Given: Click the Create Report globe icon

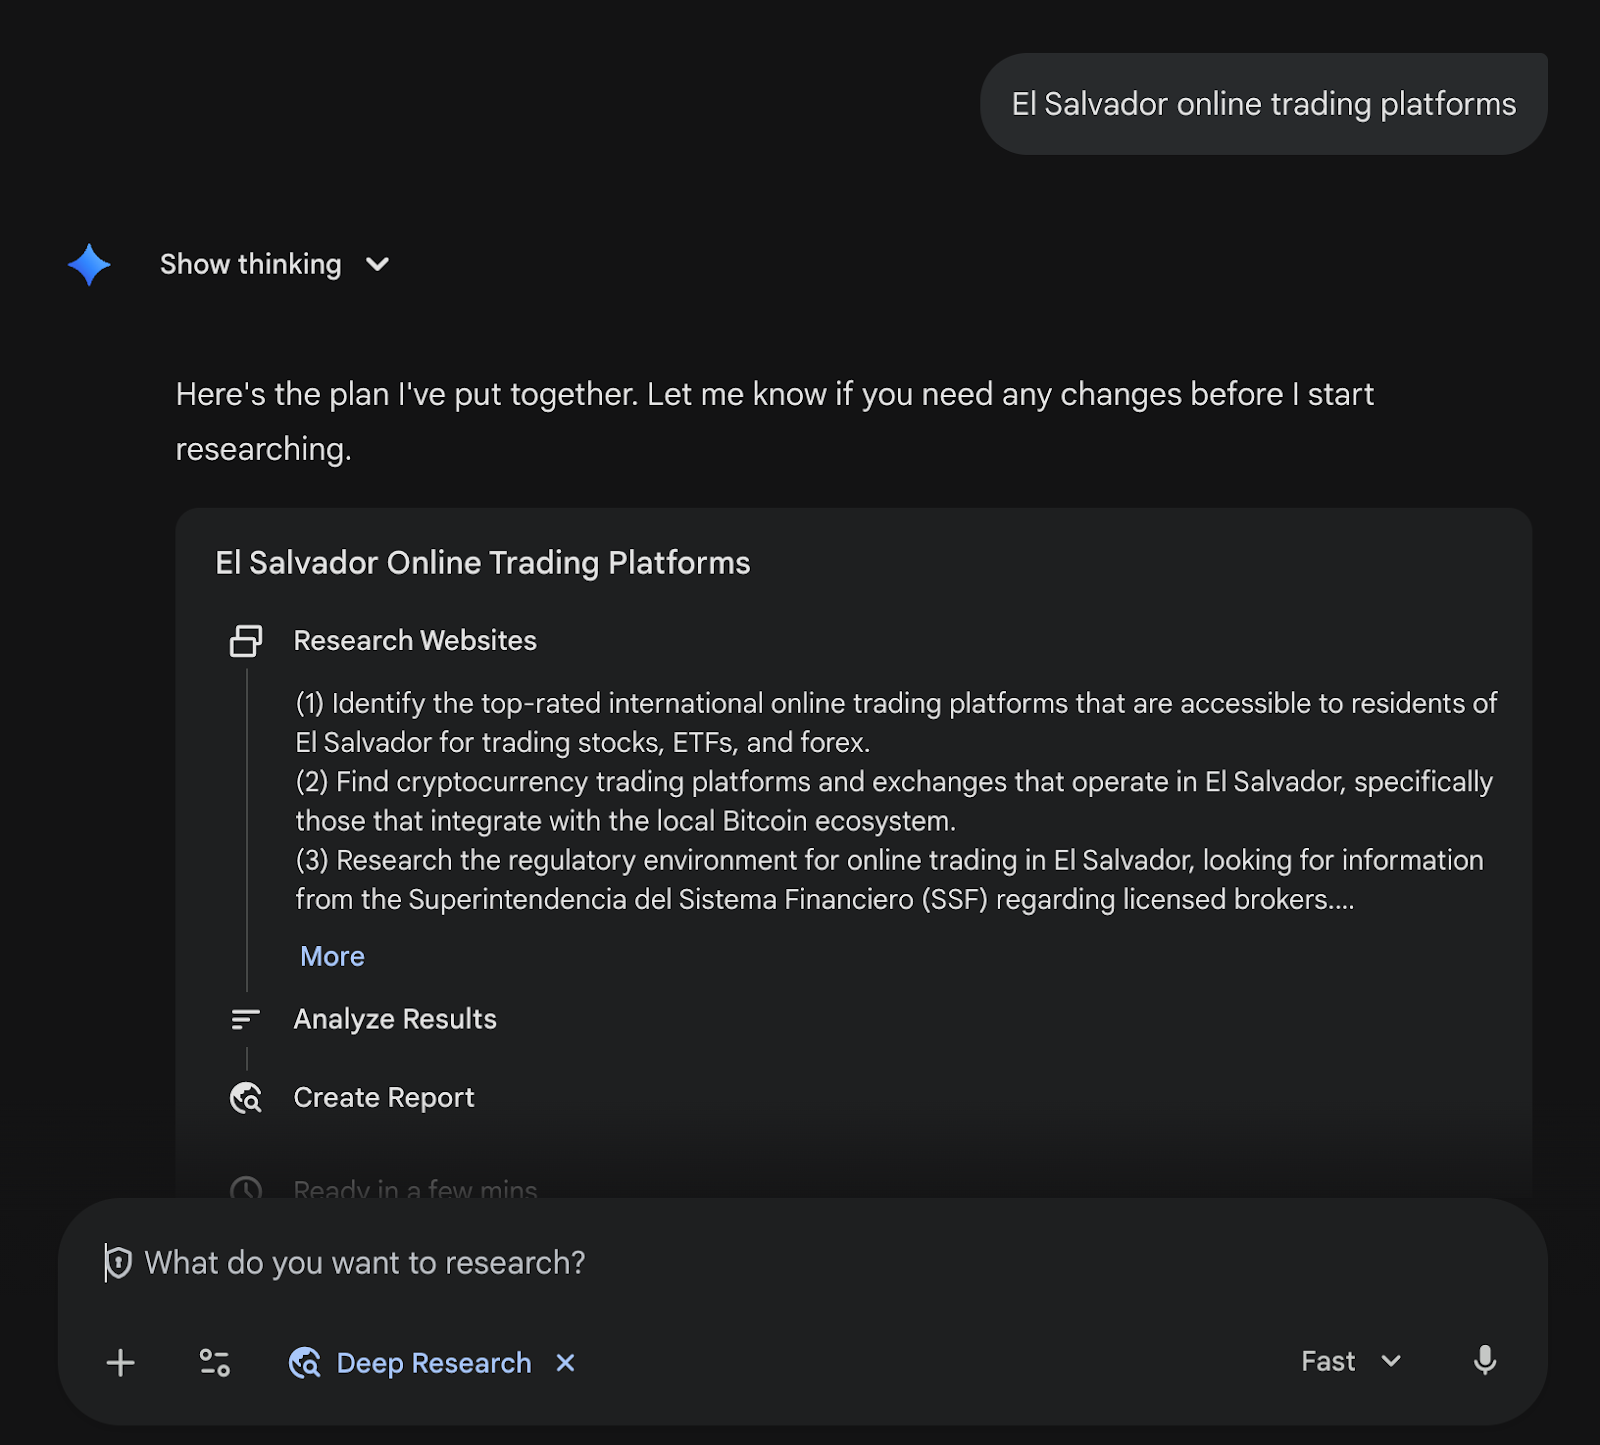Looking at the screenshot, I should pos(246,1098).
